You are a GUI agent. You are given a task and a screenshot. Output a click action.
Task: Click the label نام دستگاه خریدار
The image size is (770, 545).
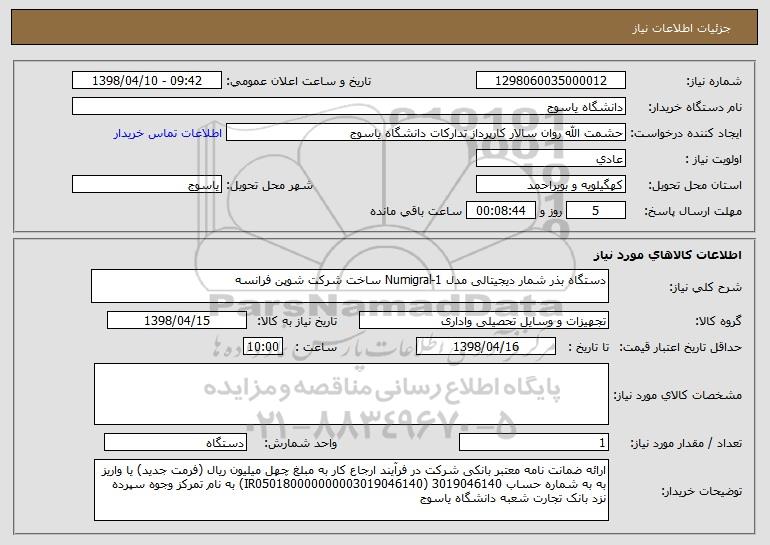[695, 107]
